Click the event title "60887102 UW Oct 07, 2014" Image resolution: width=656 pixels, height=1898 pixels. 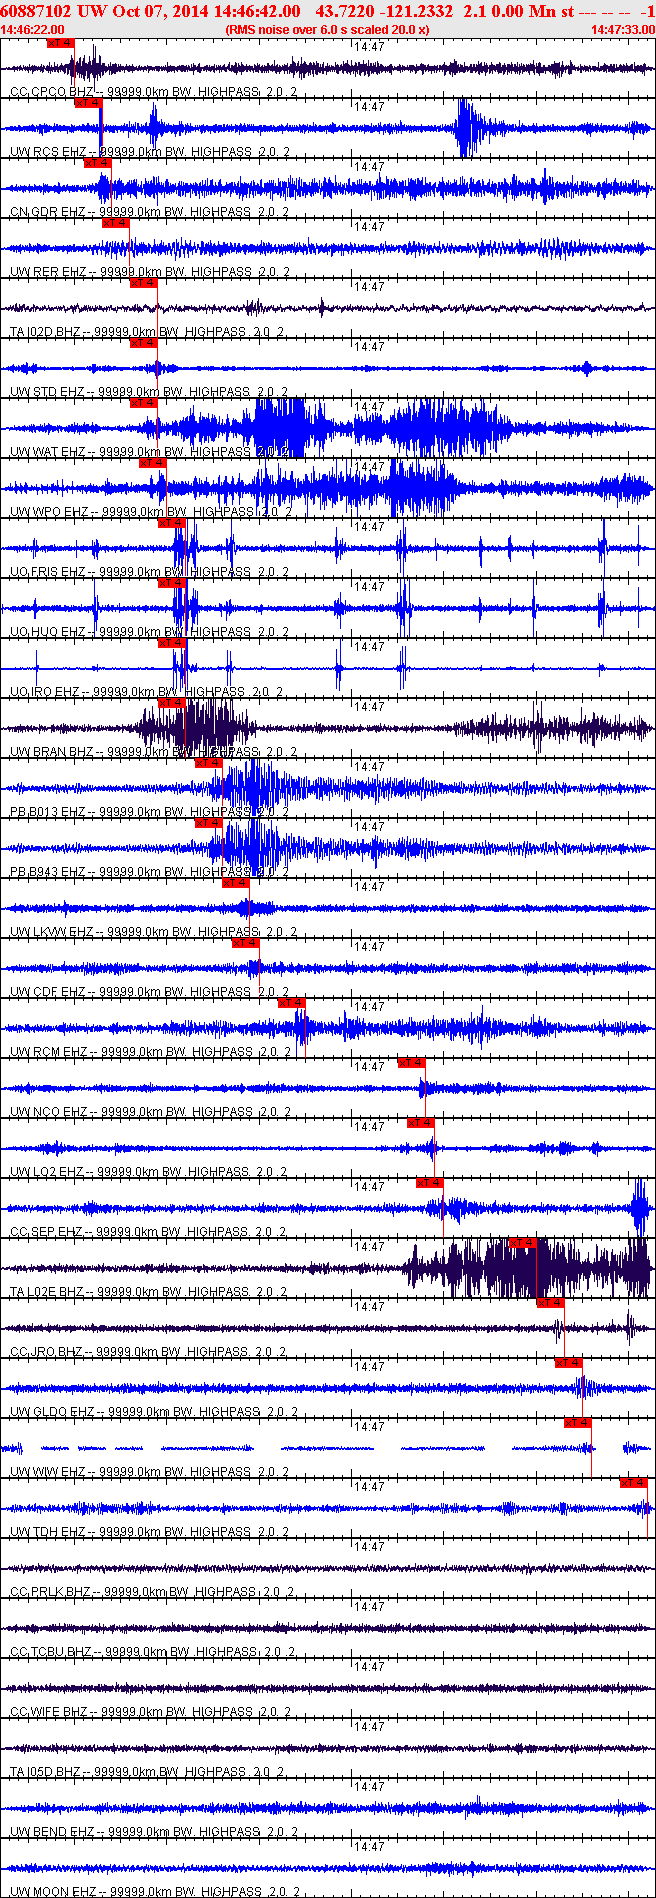(x=103, y=11)
